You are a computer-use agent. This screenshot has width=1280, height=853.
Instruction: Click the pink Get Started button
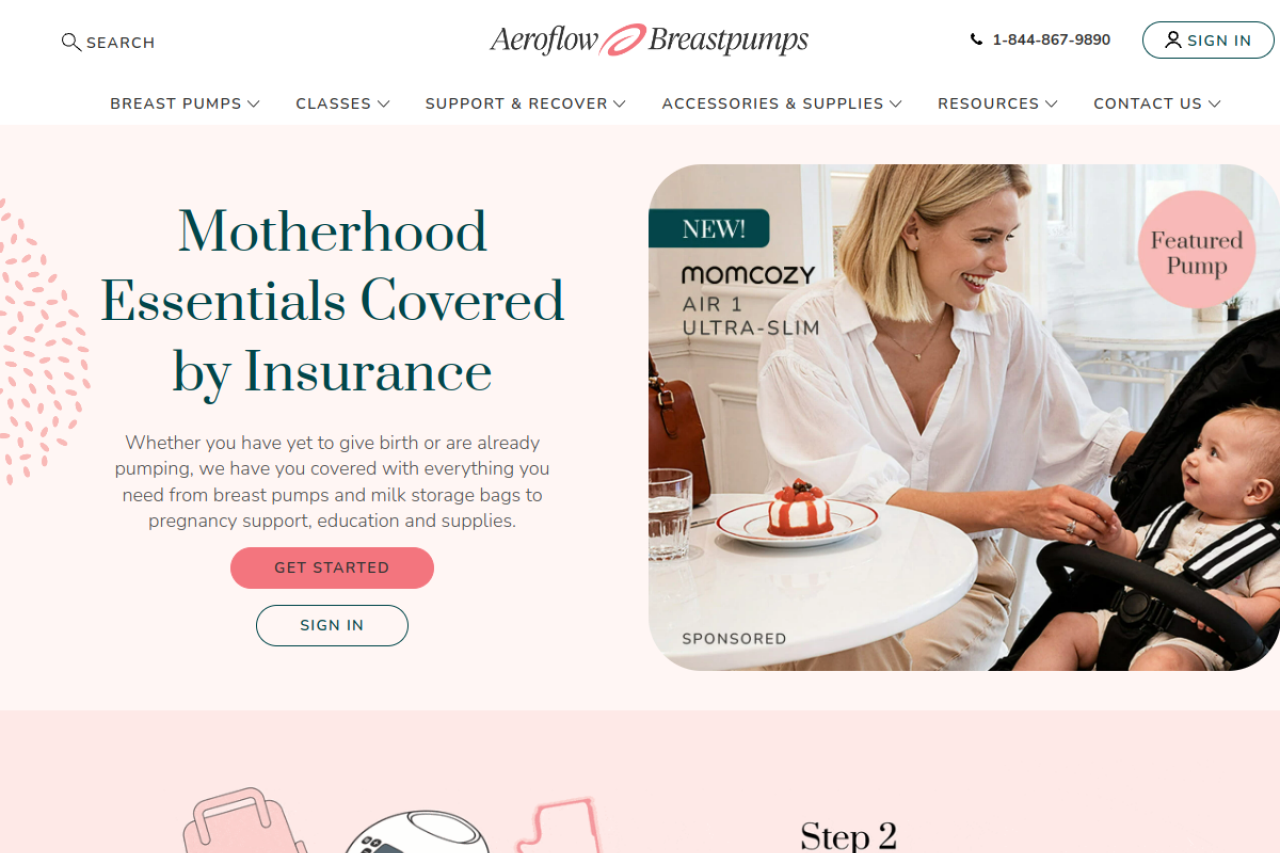(x=332, y=568)
